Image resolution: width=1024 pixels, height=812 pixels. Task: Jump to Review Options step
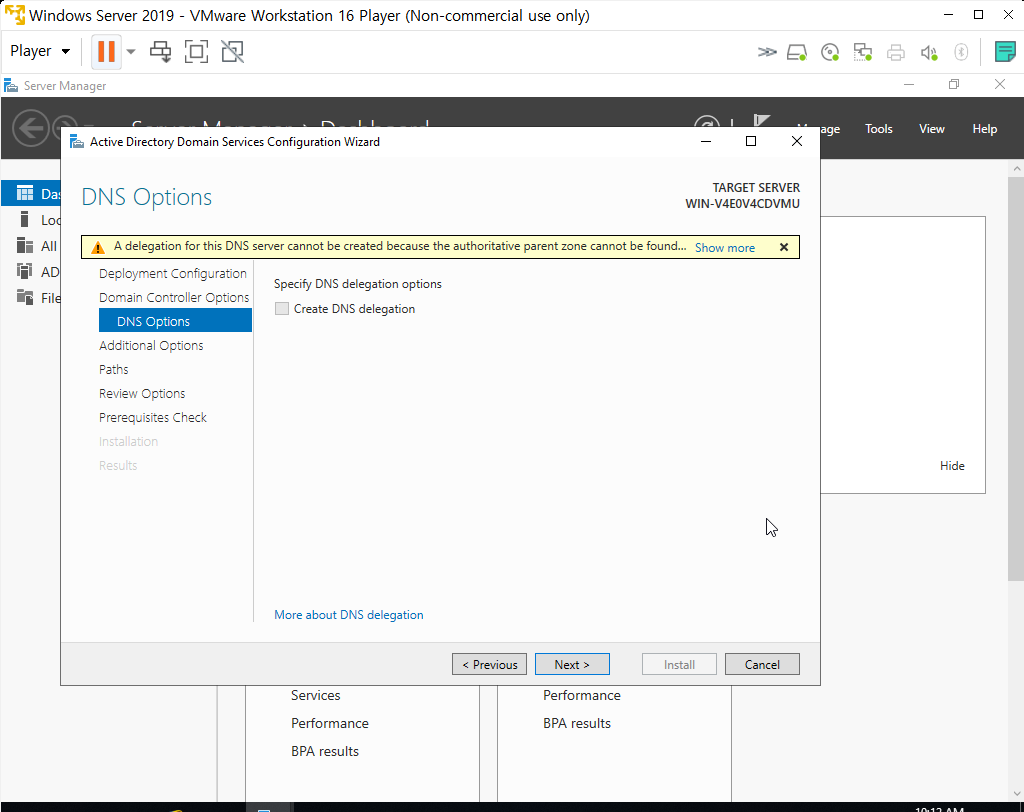click(142, 393)
